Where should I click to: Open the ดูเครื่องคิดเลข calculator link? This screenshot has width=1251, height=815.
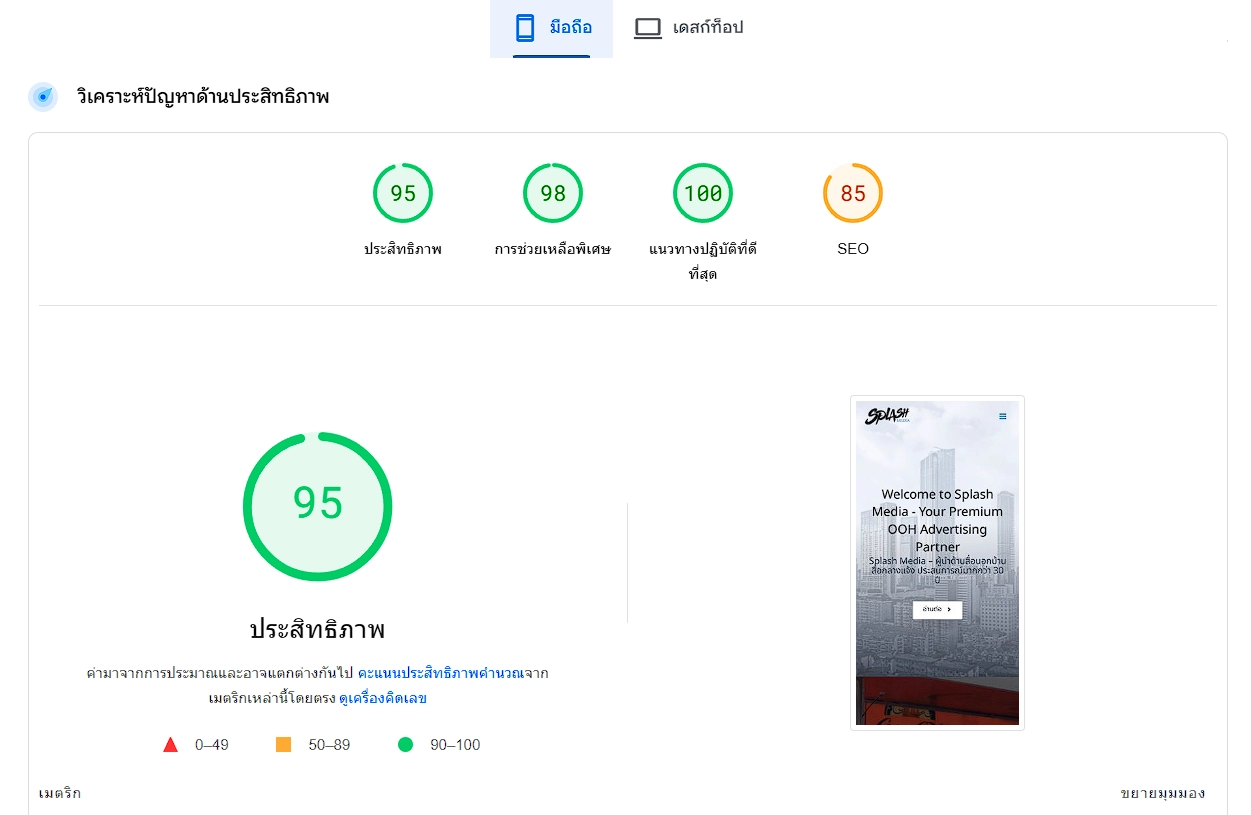pyautogui.click(x=383, y=698)
